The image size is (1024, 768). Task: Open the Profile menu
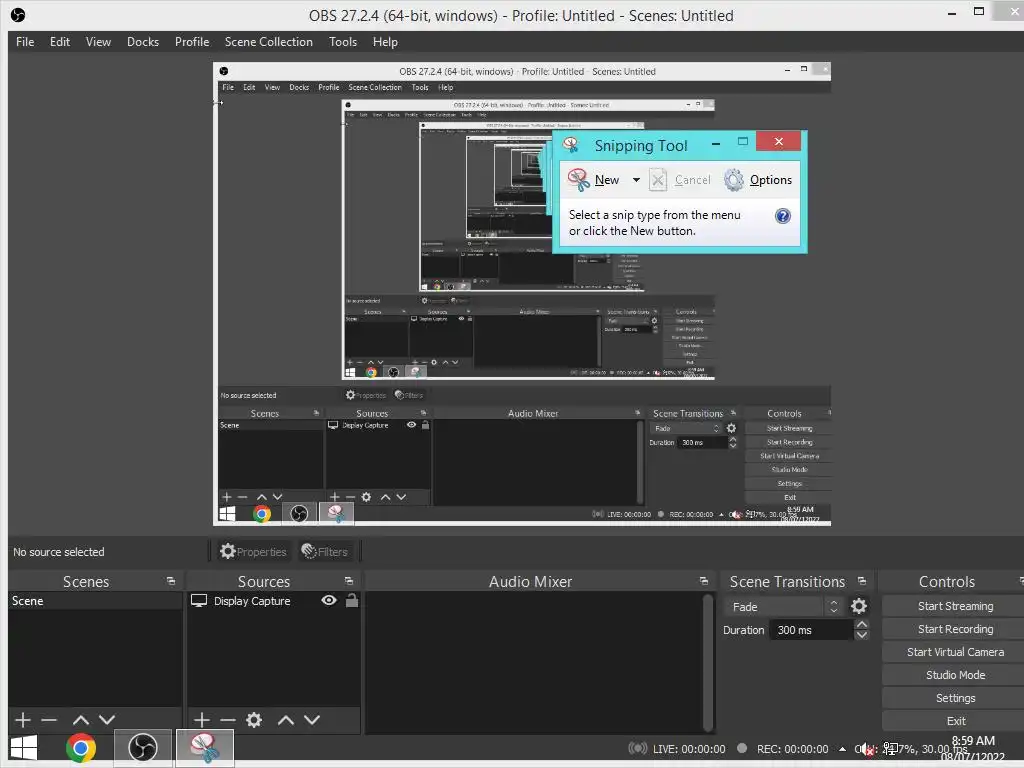tap(192, 42)
